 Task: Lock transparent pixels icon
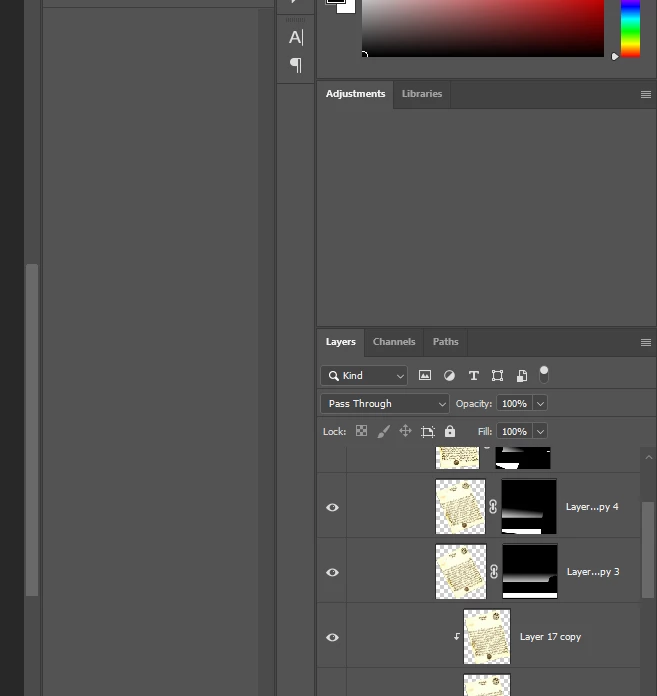(361, 431)
